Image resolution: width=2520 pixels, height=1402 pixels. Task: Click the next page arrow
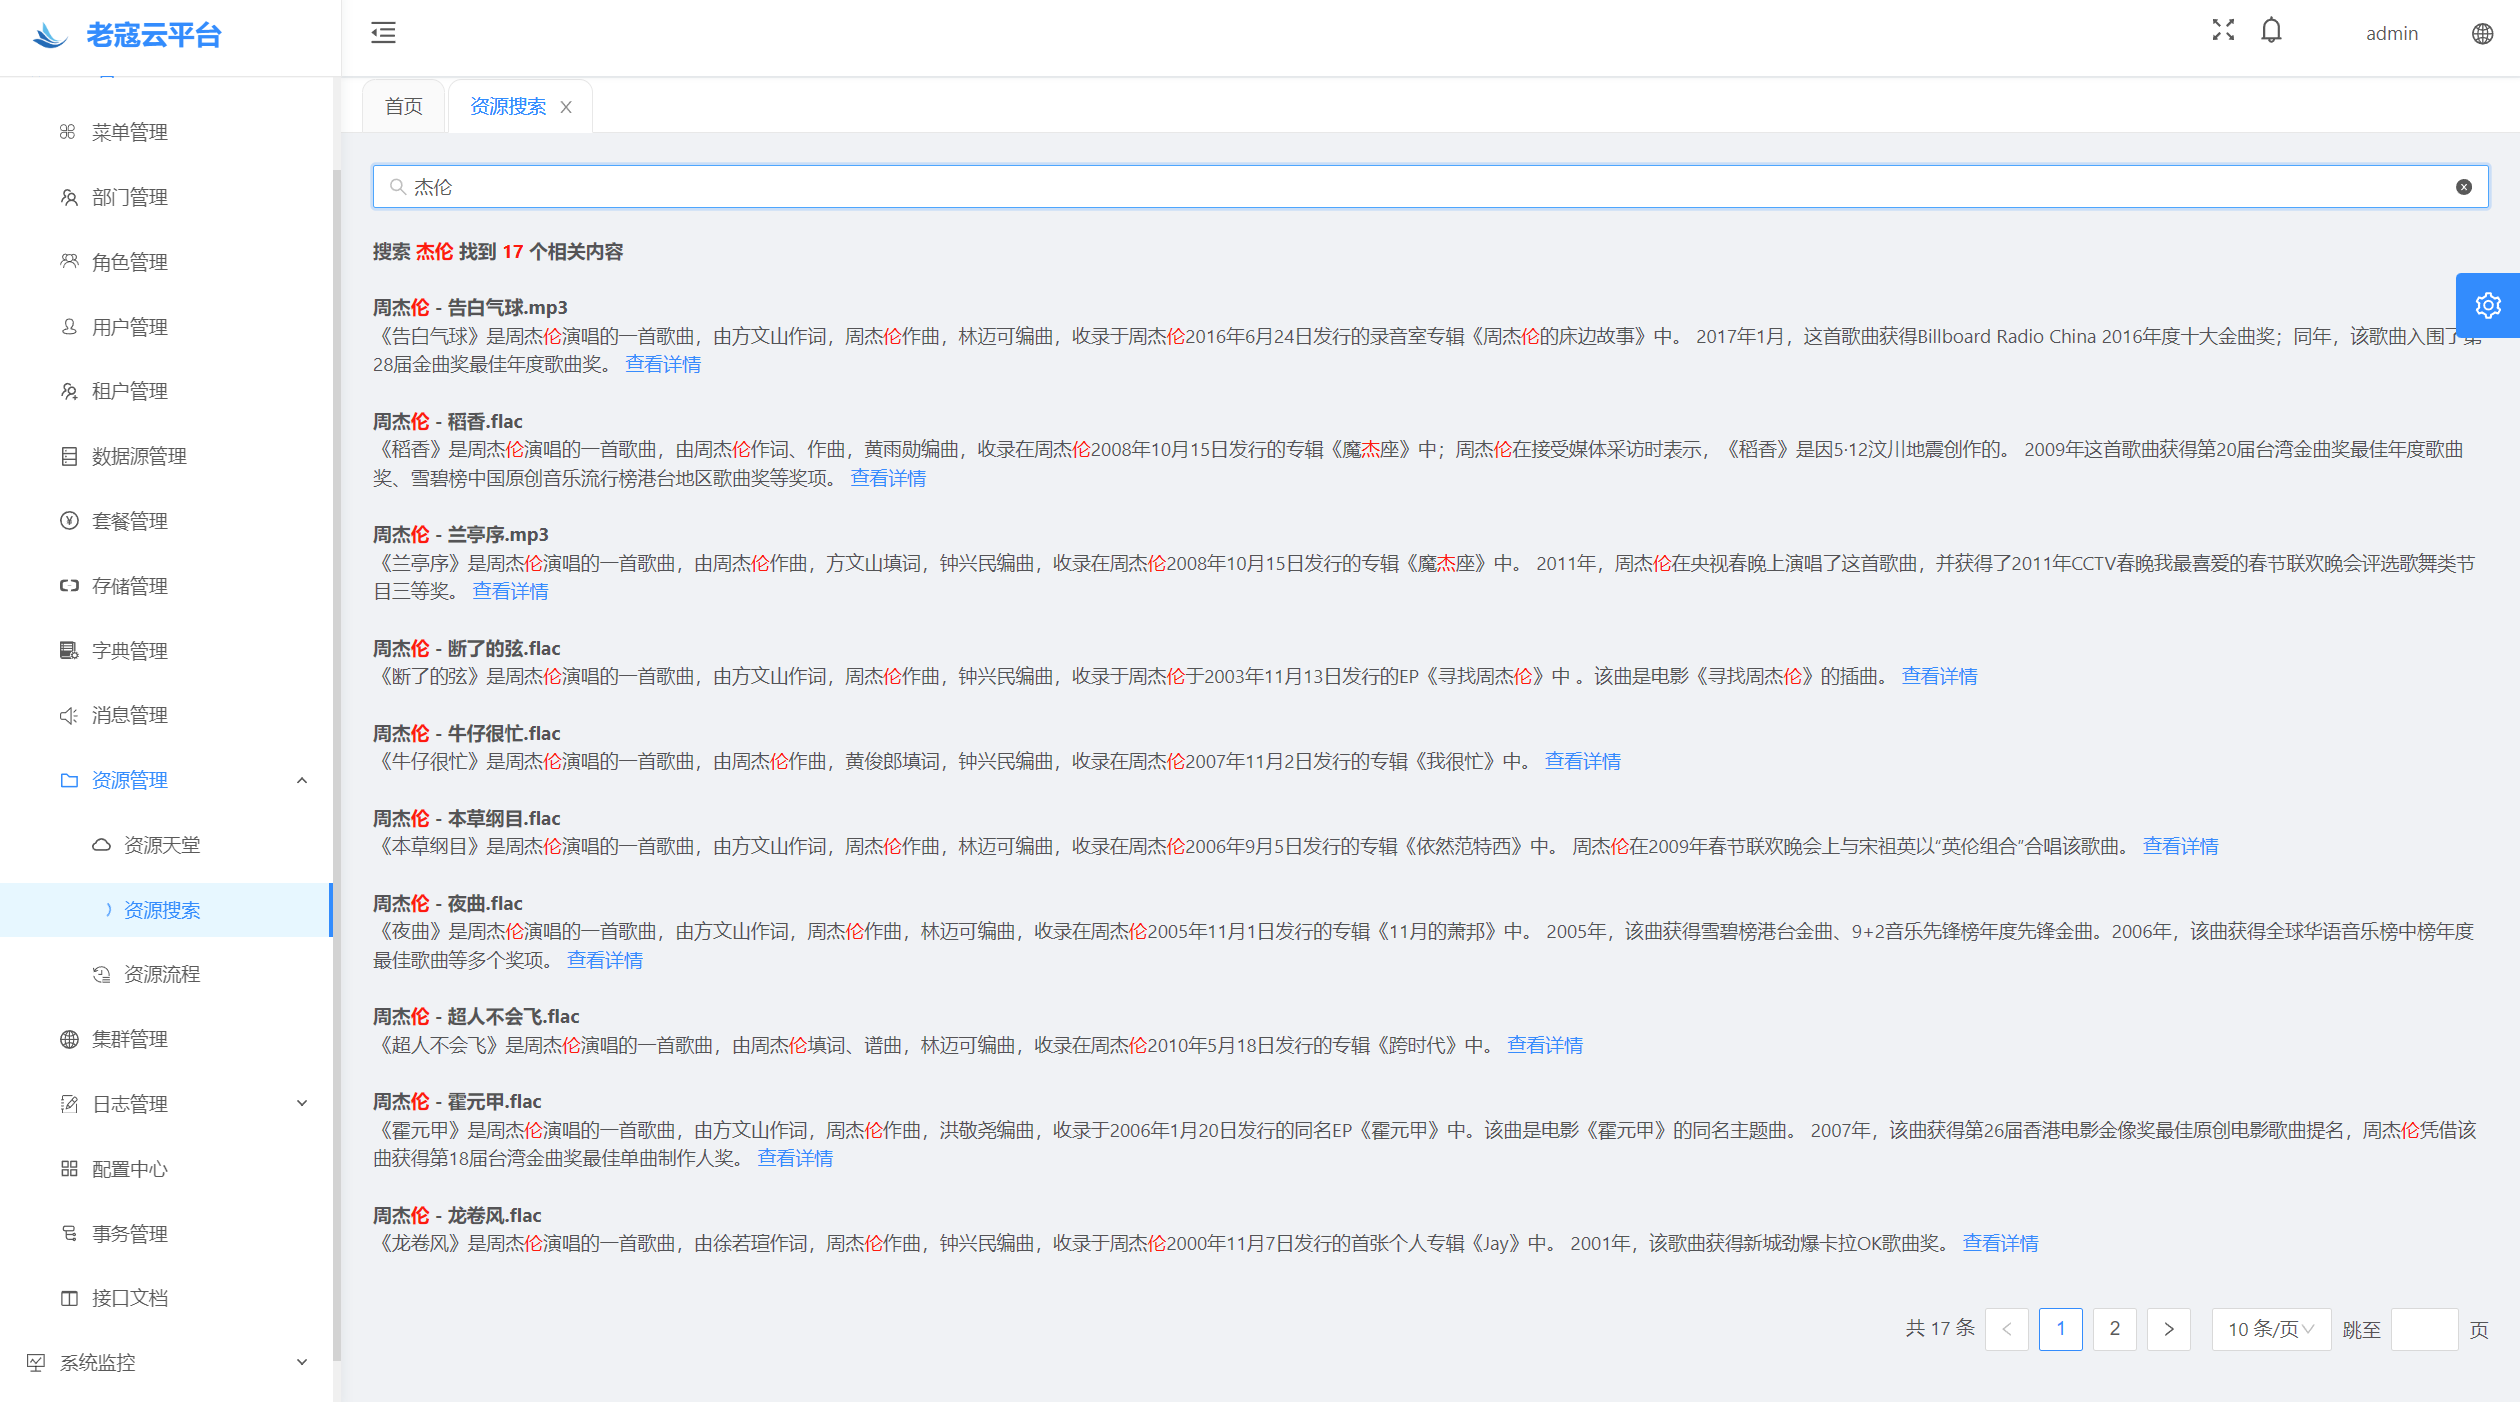click(x=2168, y=1329)
